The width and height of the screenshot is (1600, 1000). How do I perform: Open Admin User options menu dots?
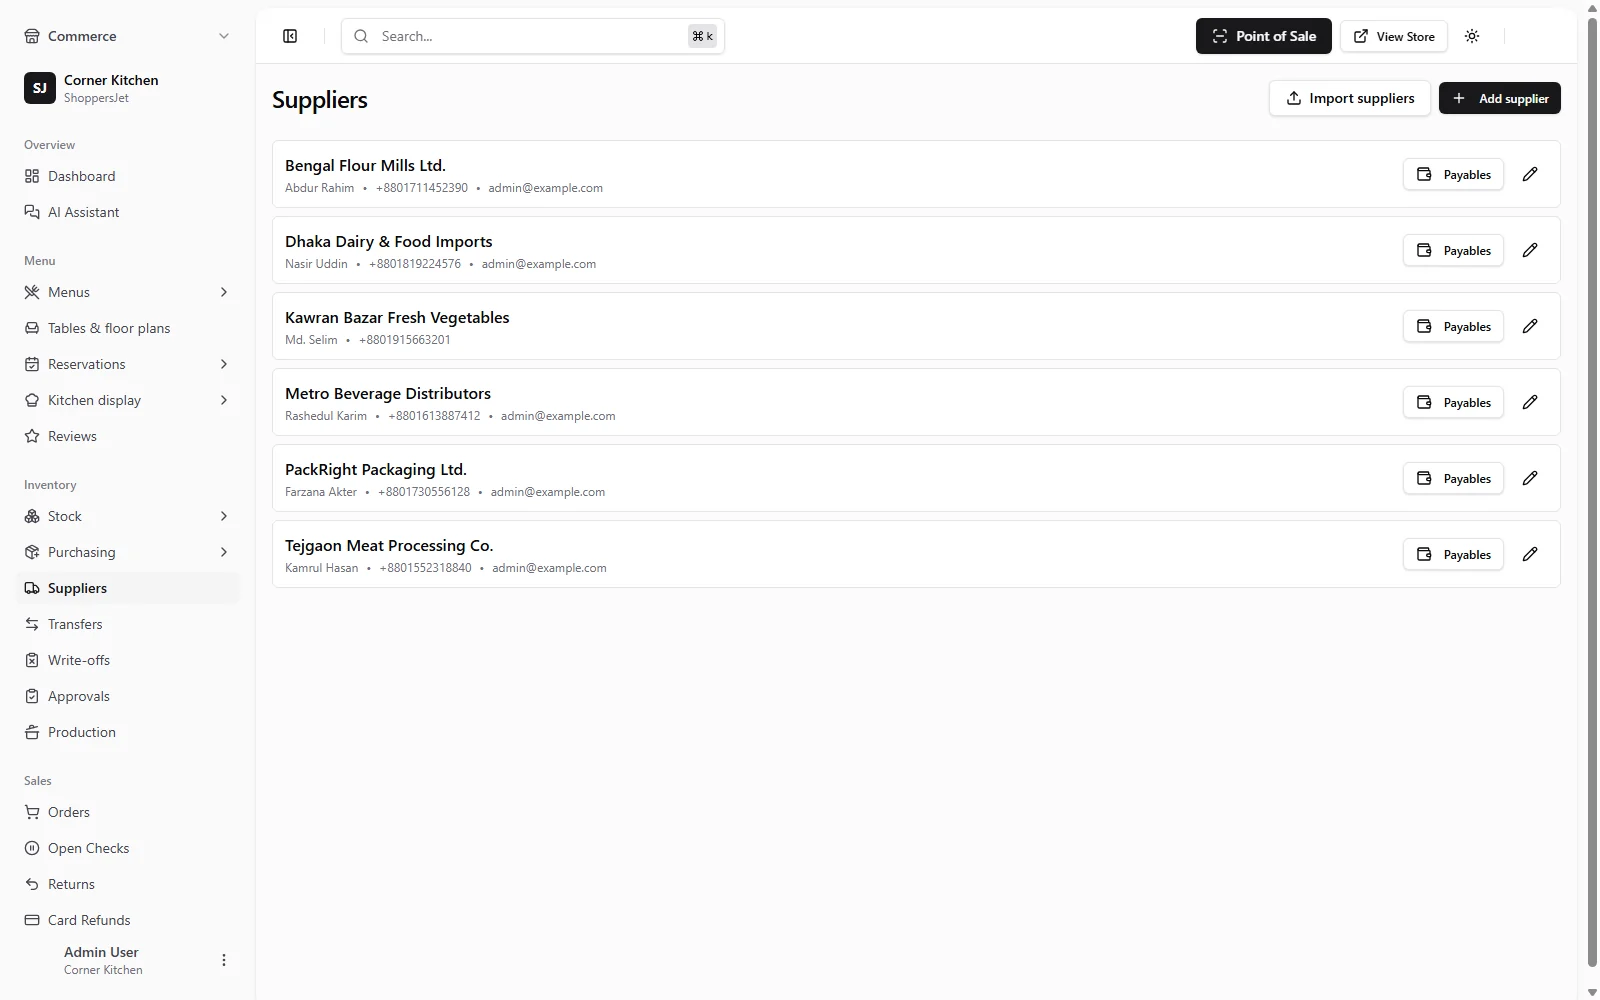click(x=224, y=960)
